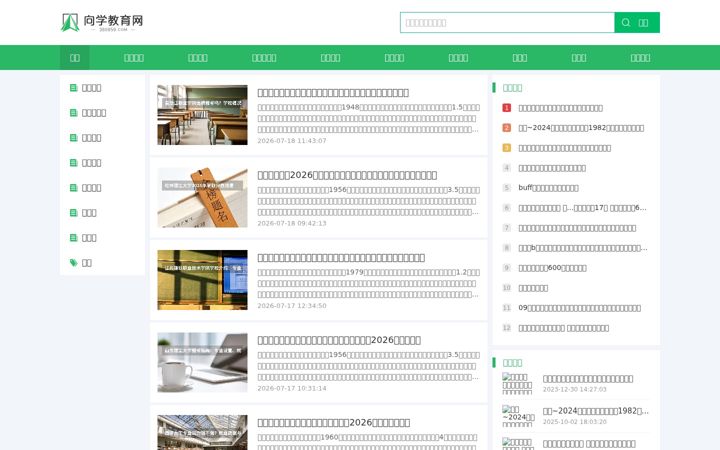This screenshot has height=450, width=720.
Task: Click the article summary mentioning 1960
Action: pyautogui.click(x=368, y=442)
